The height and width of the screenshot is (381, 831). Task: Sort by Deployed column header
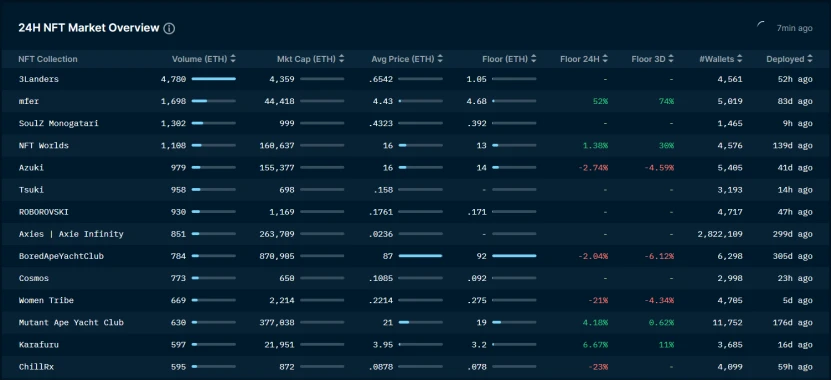(x=789, y=59)
